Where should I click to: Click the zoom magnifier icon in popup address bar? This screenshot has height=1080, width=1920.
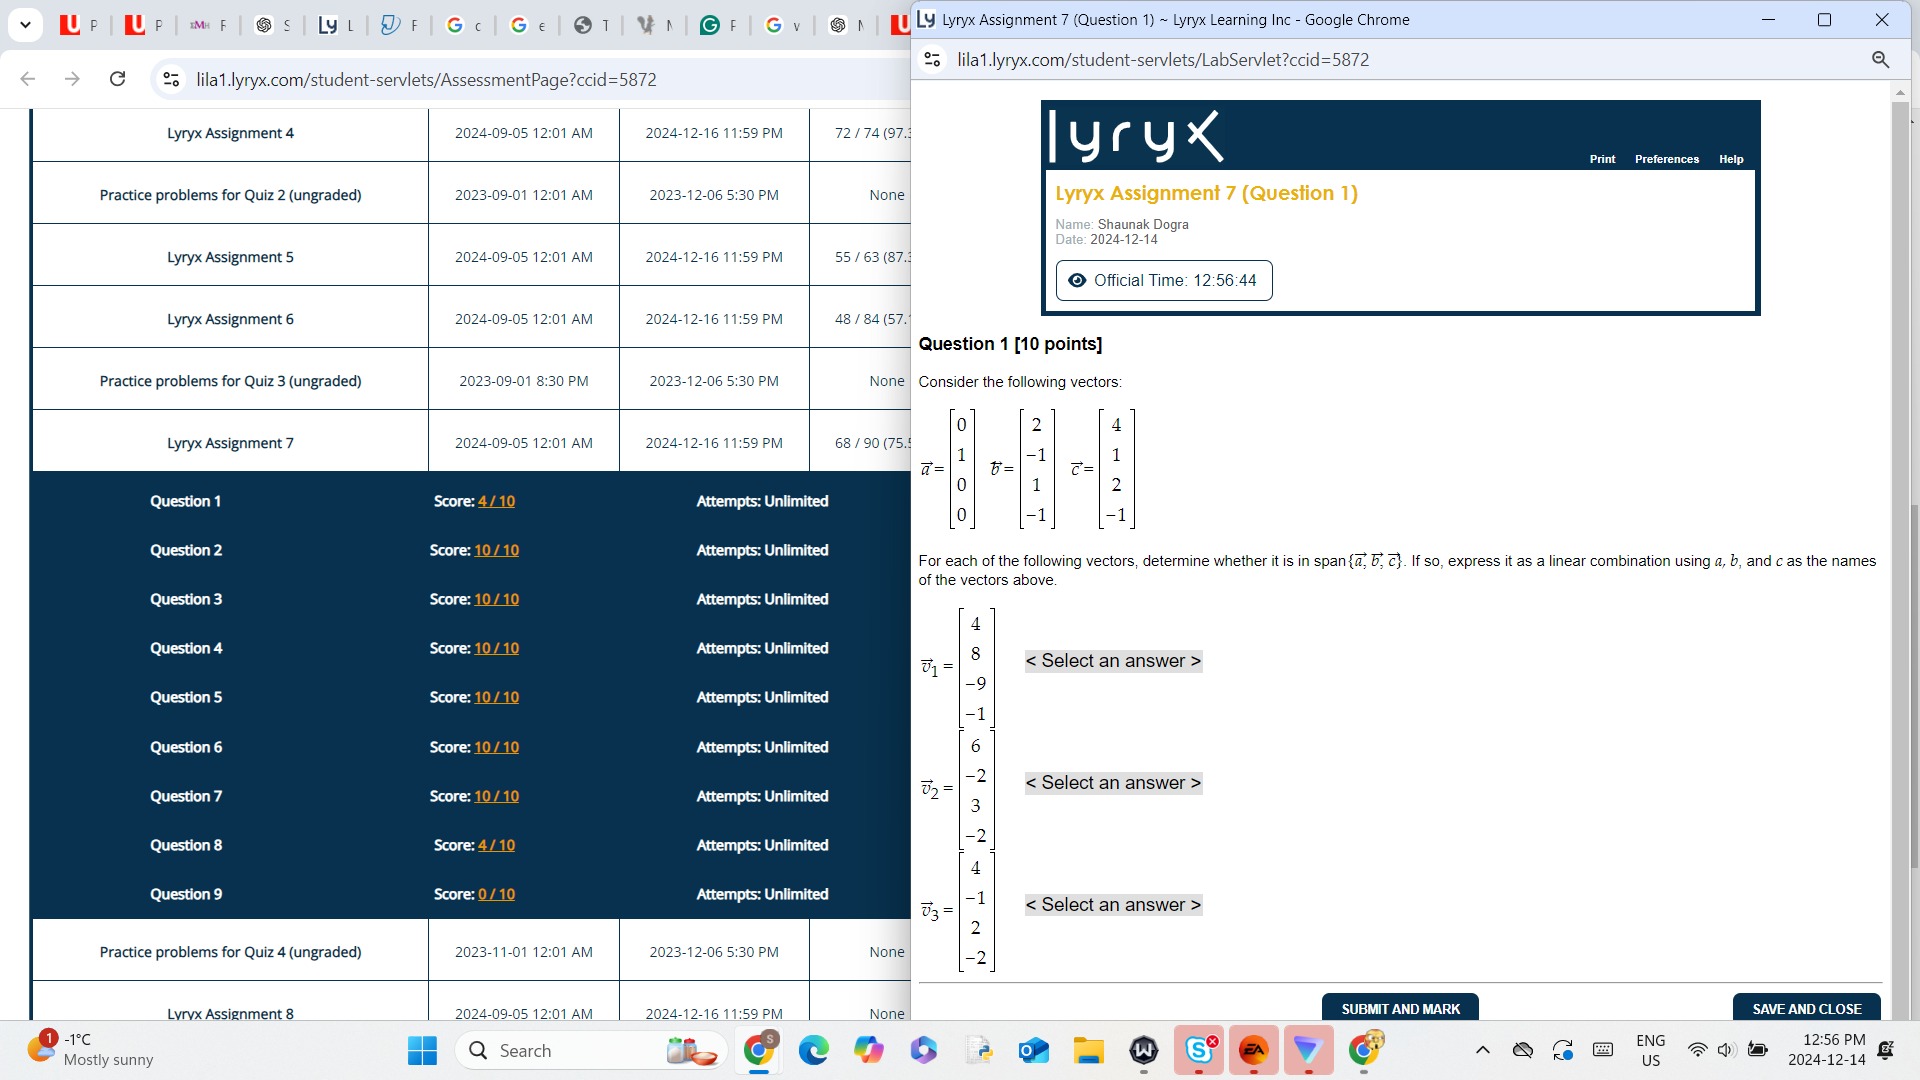(x=1880, y=60)
